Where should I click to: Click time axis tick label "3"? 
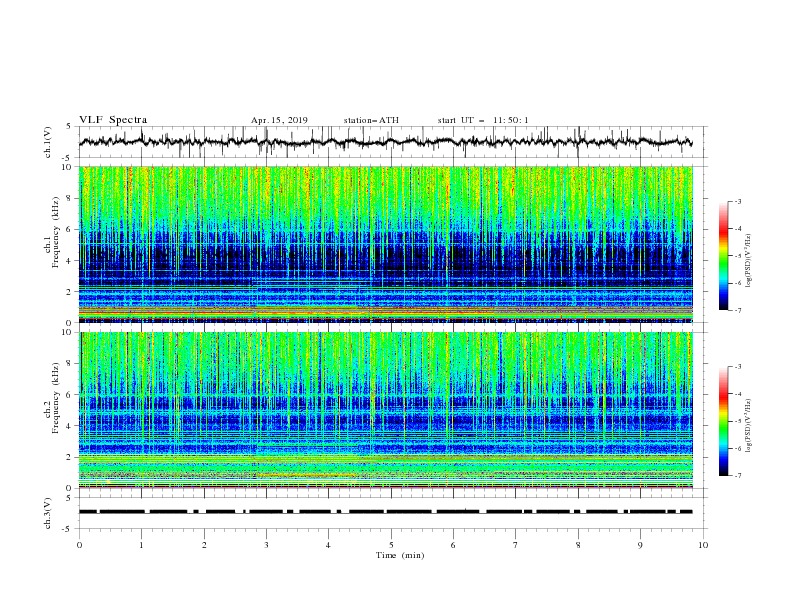[266, 545]
